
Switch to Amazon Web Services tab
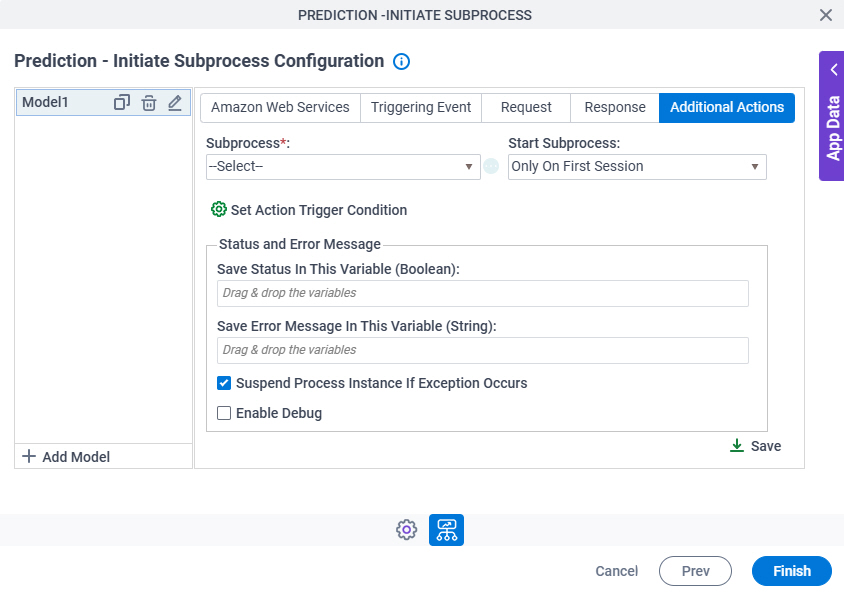[280, 108]
